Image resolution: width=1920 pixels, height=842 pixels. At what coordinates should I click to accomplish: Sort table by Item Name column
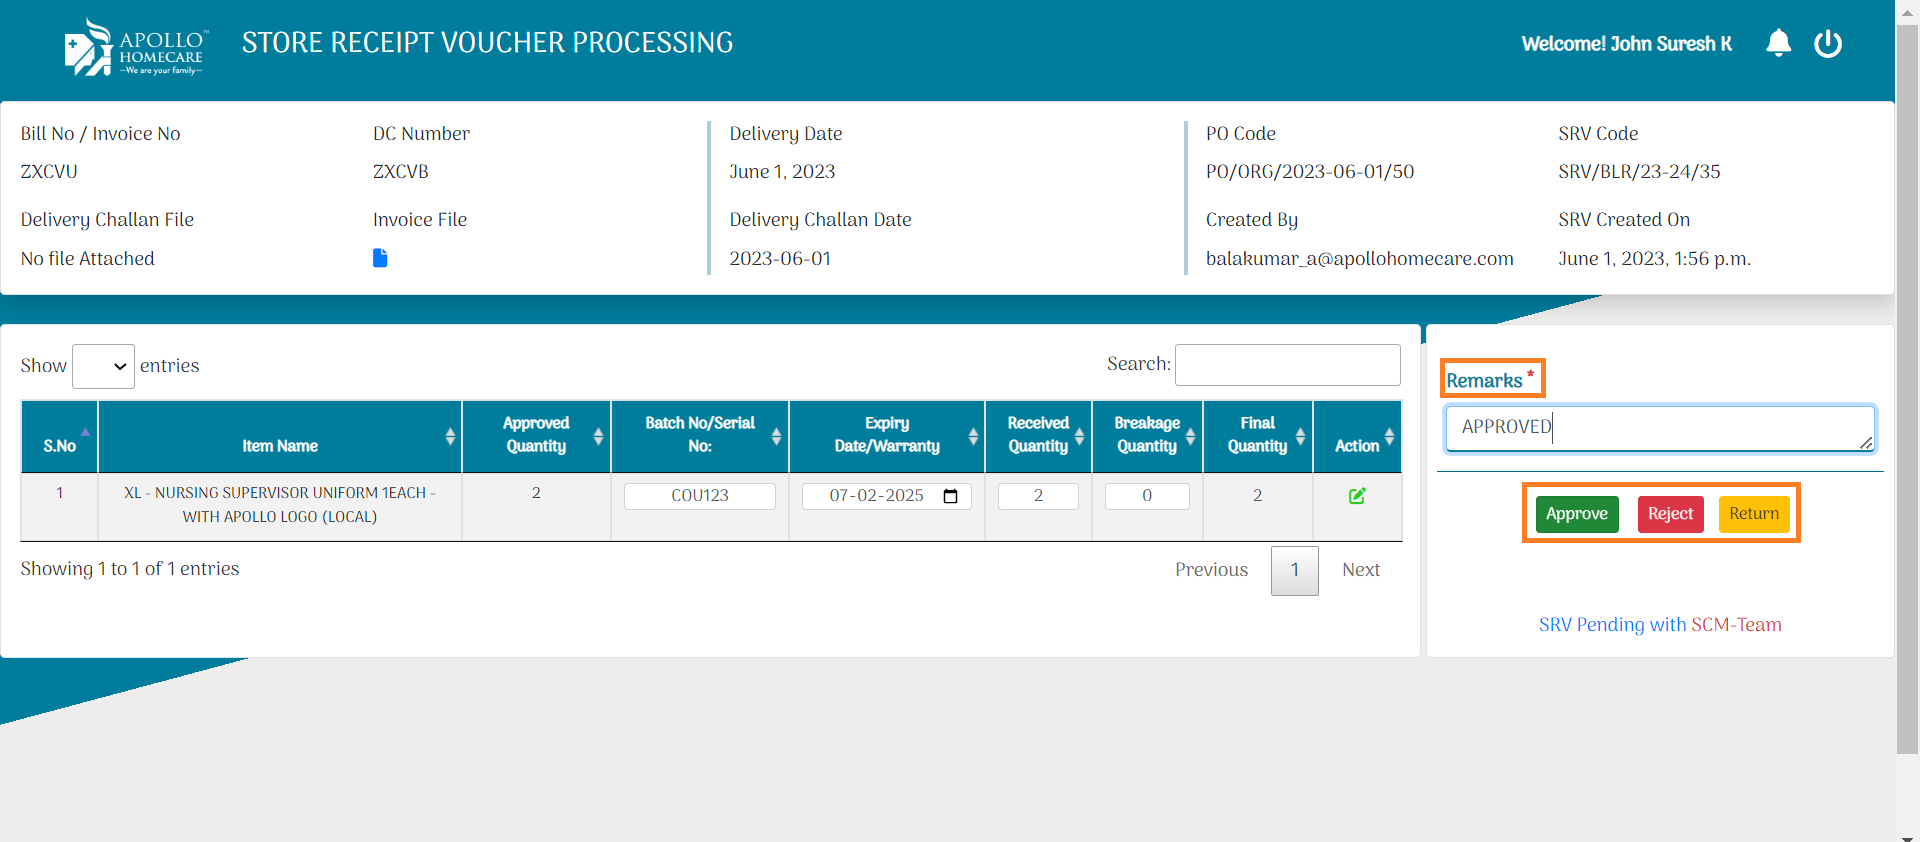(x=280, y=436)
